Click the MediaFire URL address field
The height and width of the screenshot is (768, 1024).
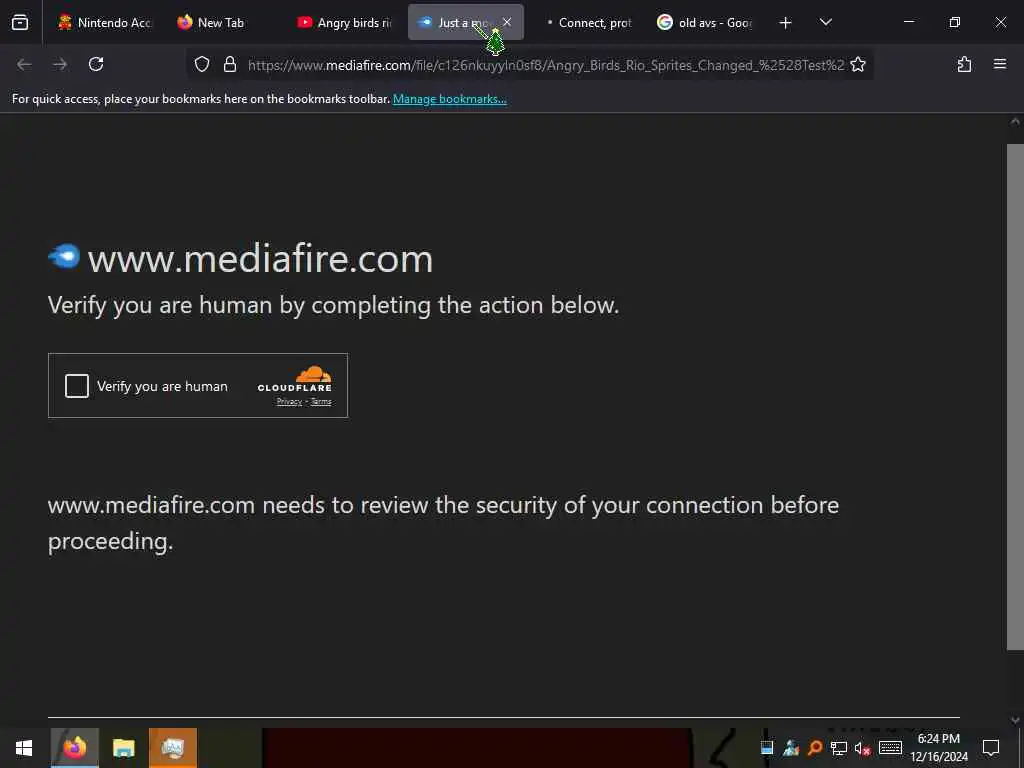pyautogui.click(x=545, y=65)
